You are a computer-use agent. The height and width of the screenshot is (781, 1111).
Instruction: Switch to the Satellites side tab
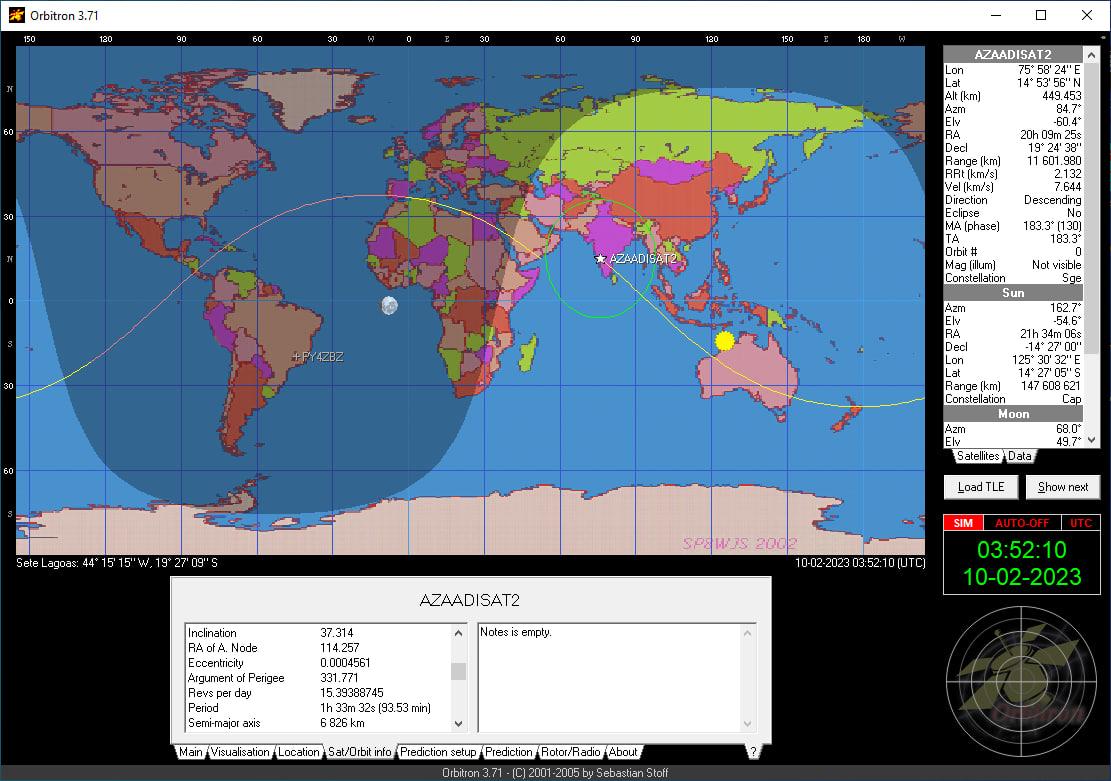point(977,456)
